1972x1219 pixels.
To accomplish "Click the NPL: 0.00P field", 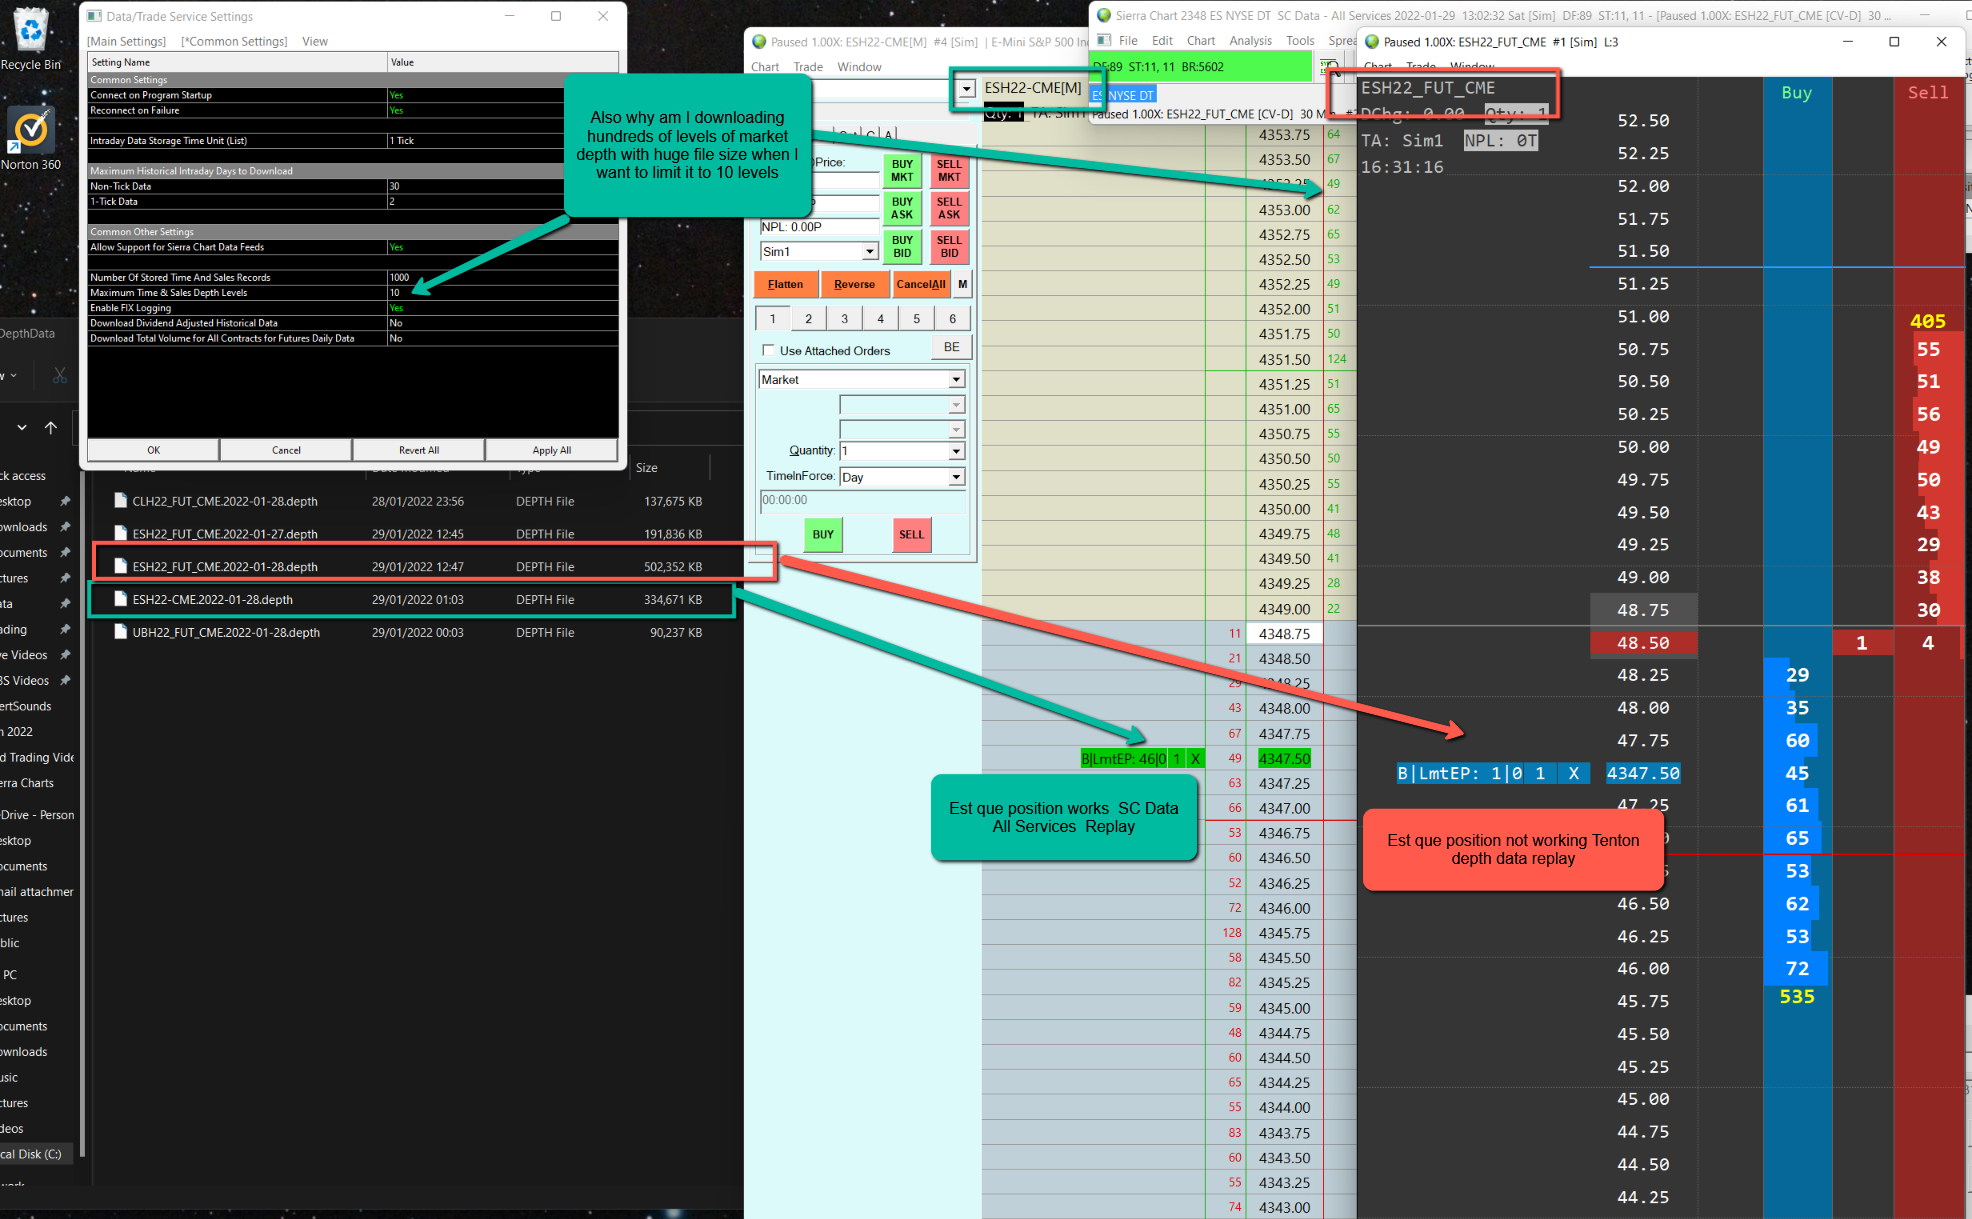I will coord(819,227).
